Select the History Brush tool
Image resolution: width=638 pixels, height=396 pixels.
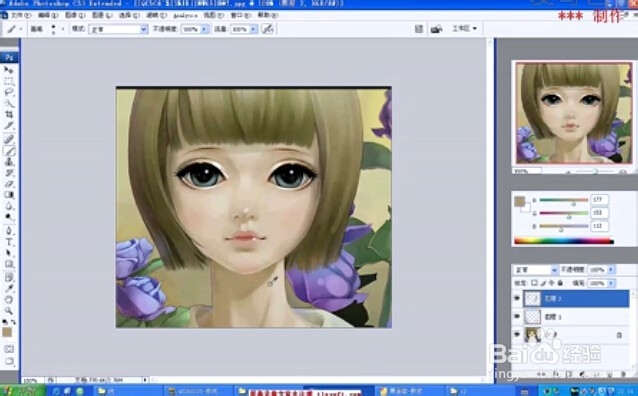pos(9,173)
